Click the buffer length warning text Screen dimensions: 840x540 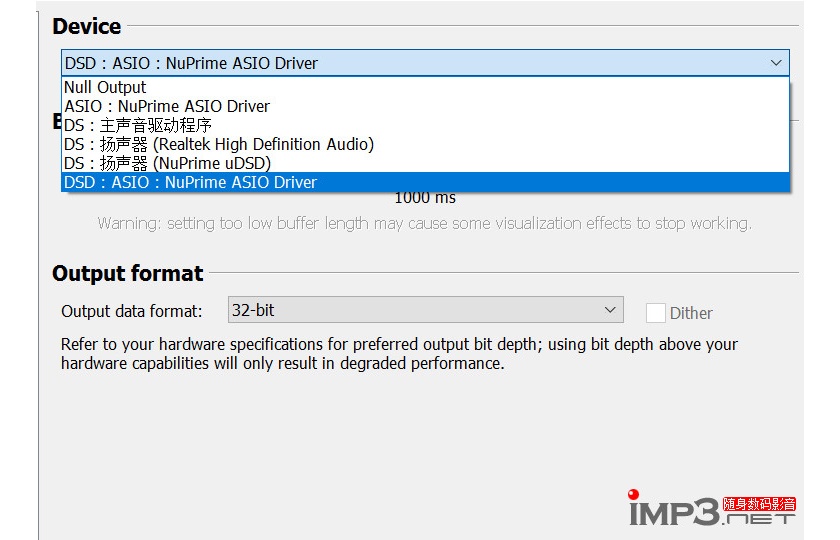click(x=424, y=223)
